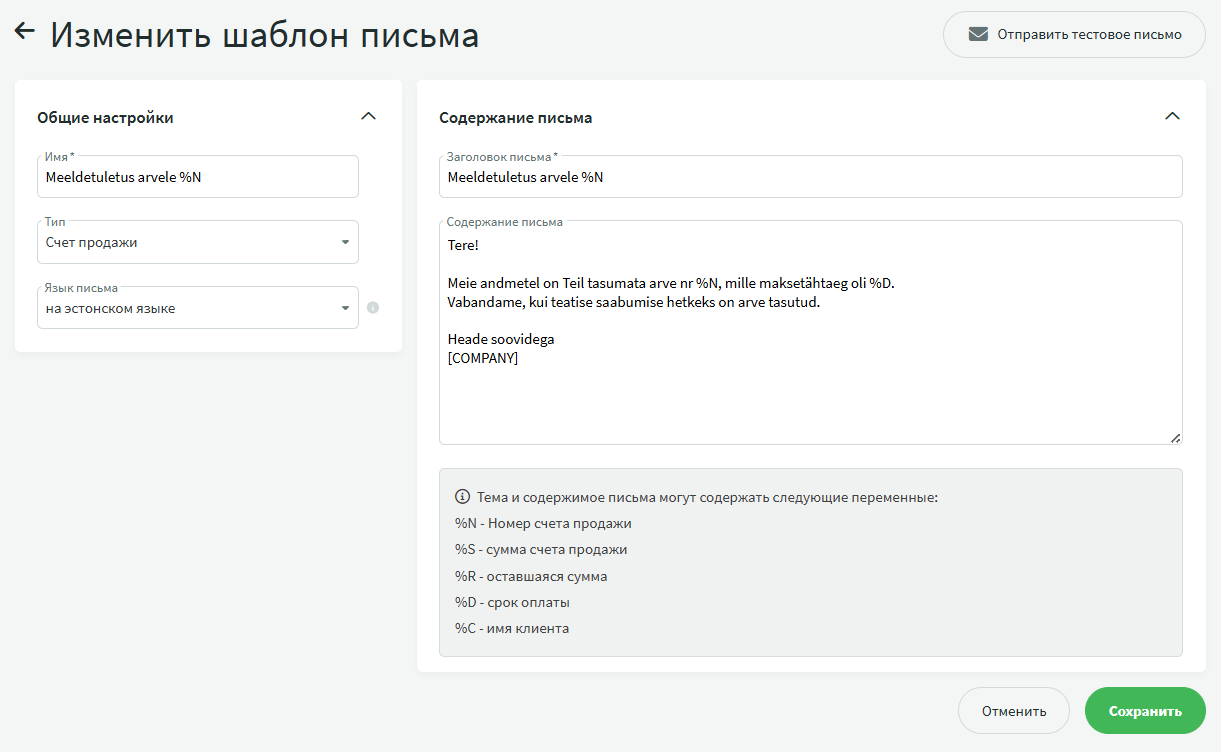Click the envelope icon for test email
The width and height of the screenshot is (1221, 752).
click(x=978, y=34)
